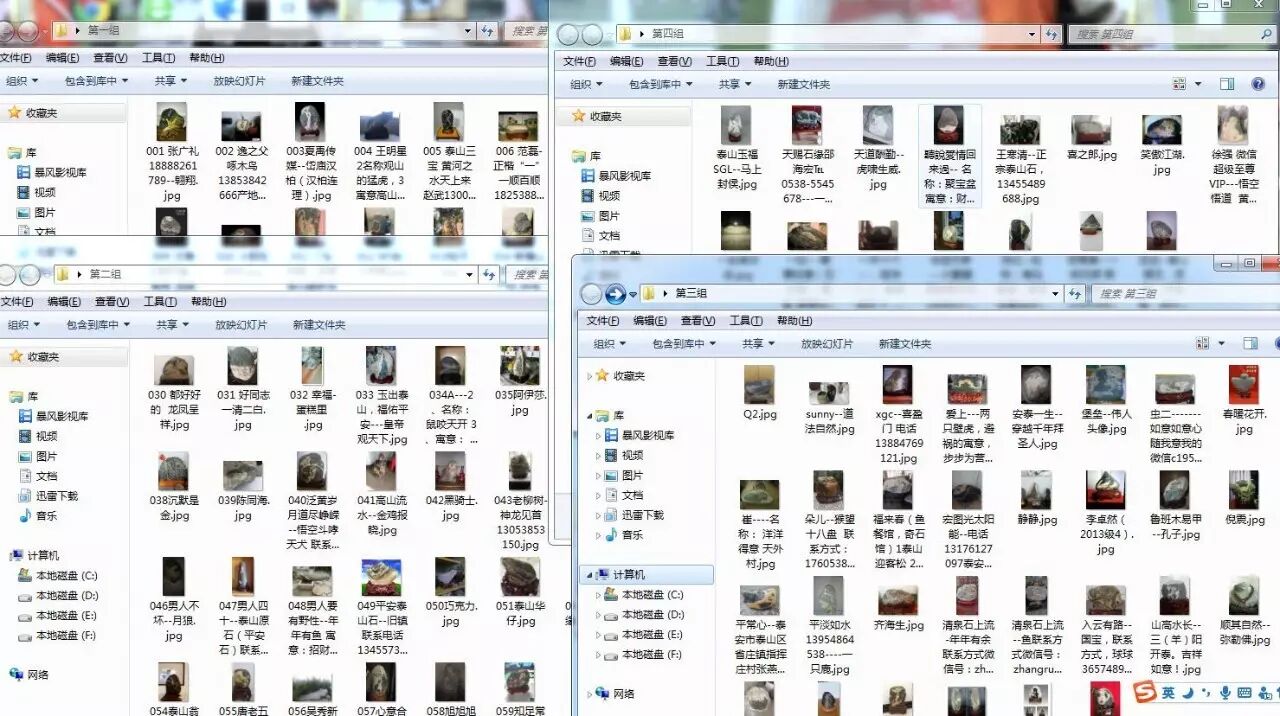This screenshot has height=716, width=1280.
Task: Toggle Sogou punctuation mode
Action: pos(1207,693)
